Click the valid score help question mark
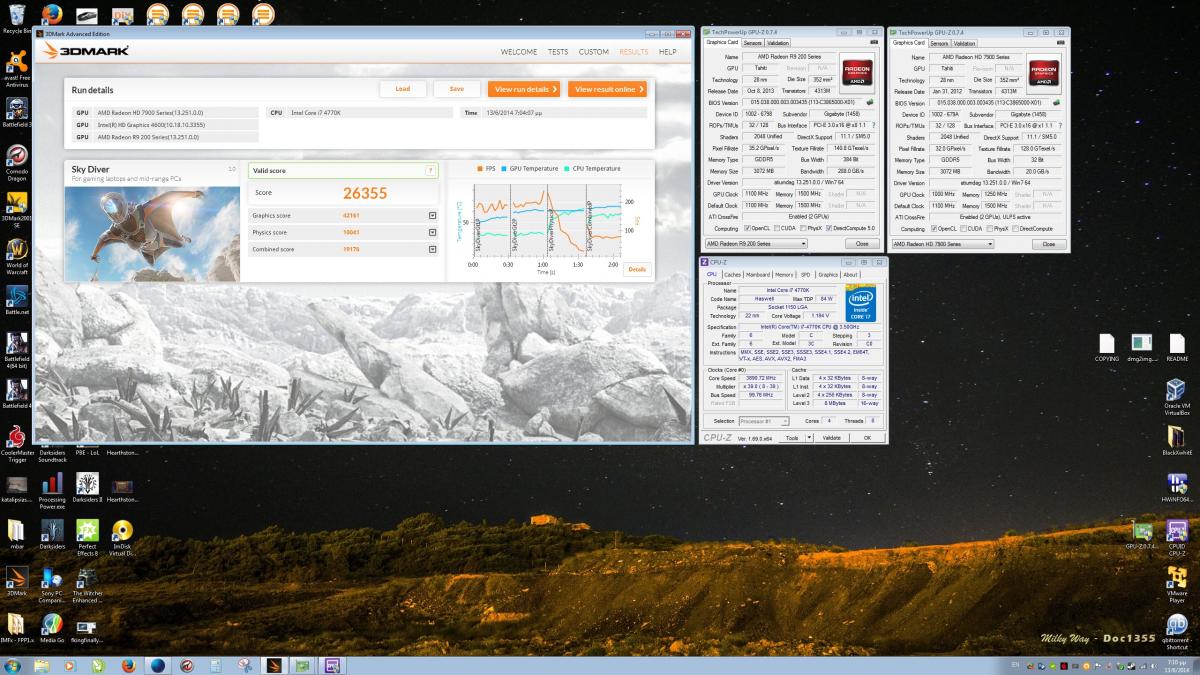This screenshot has width=1200, height=675. pyautogui.click(x=431, y=171)
